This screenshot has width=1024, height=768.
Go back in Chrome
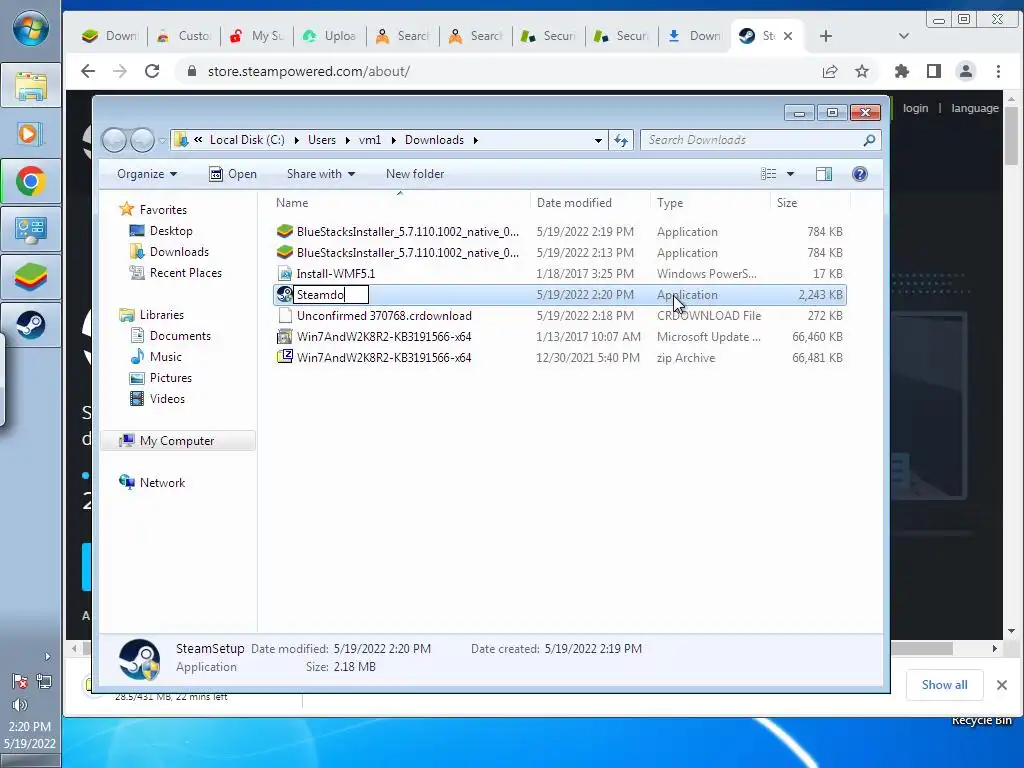(x=88, y=71)
